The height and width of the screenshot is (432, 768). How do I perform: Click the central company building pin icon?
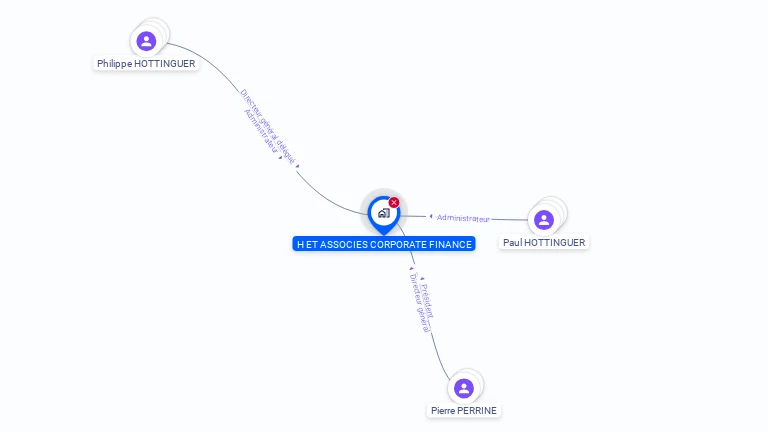(384, 214)
